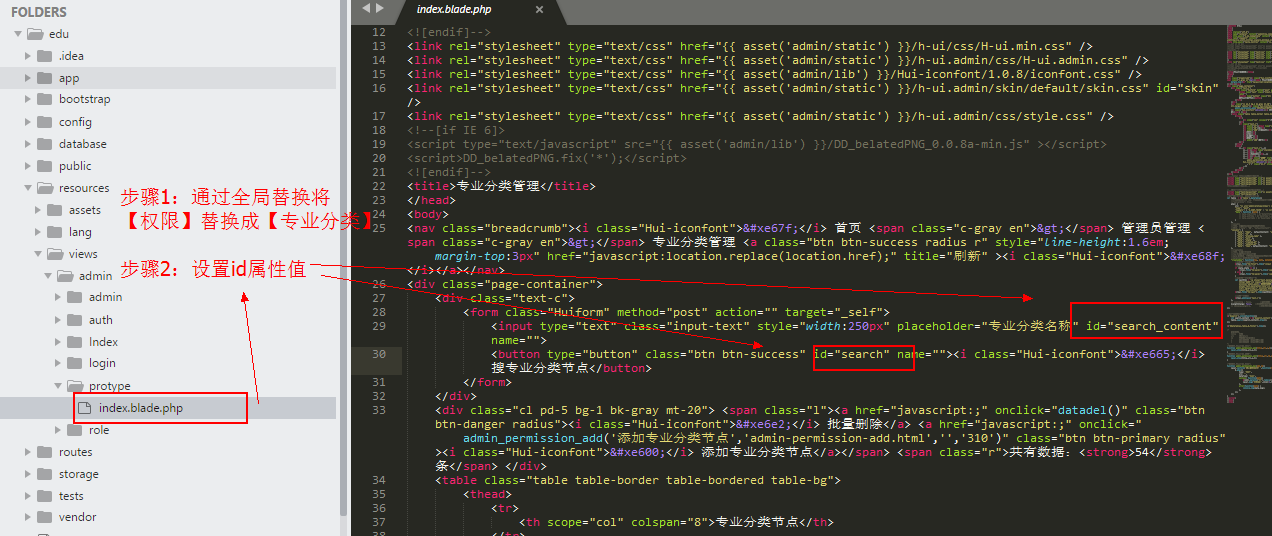Viewport: 1272px width, 536px height.
Task: Select the login folder under admin
Action: tap(102, 363)
